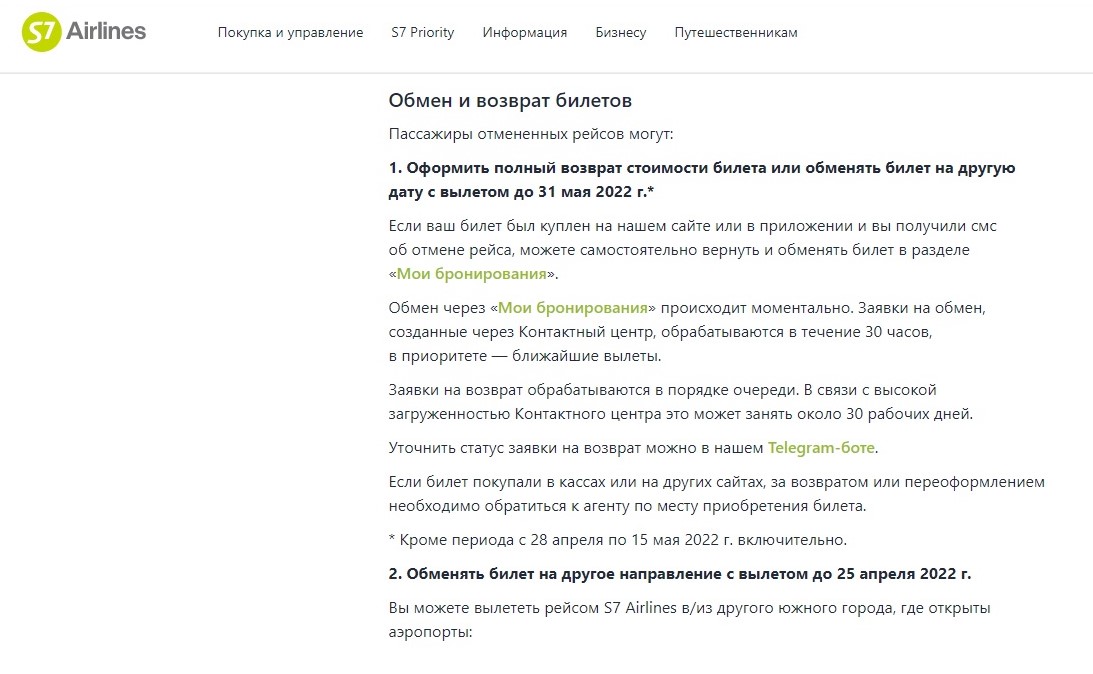Open the Путешественникам navigation item

point(736,32)
